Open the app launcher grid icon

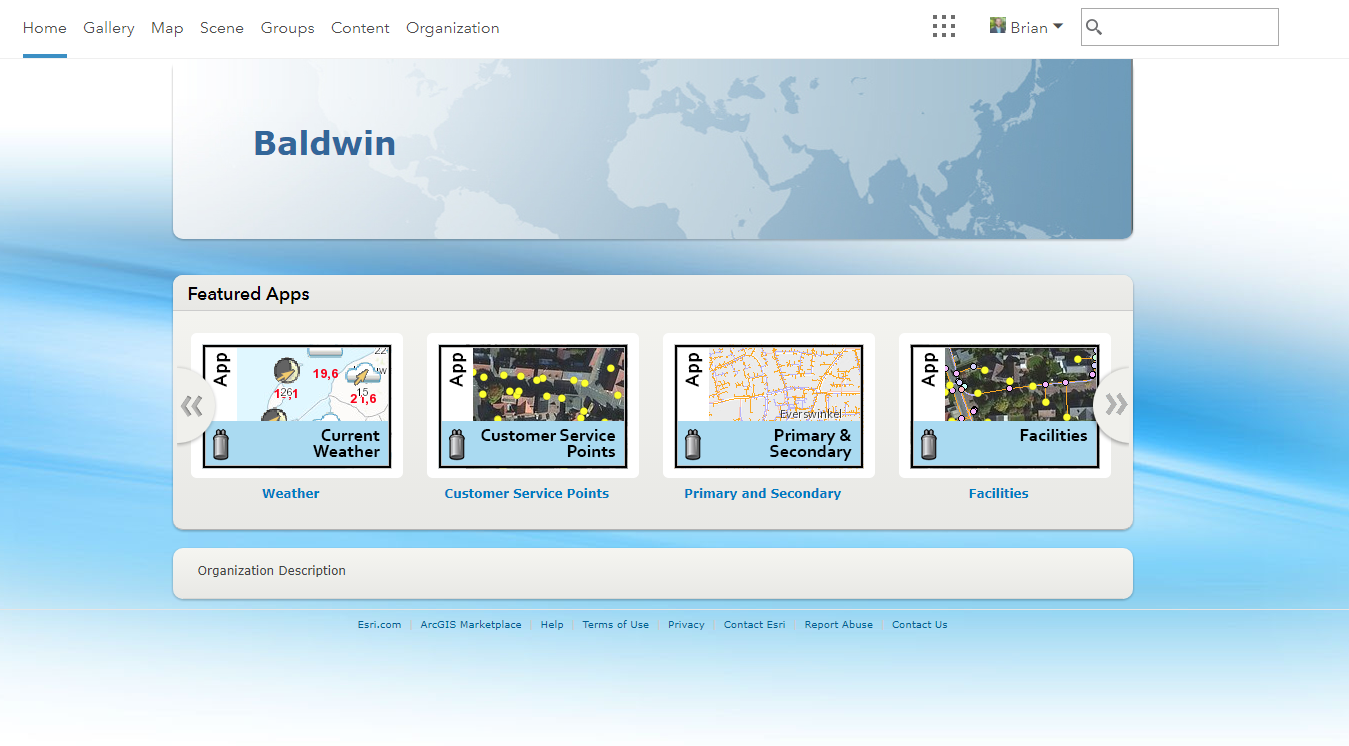coord(944,27)
